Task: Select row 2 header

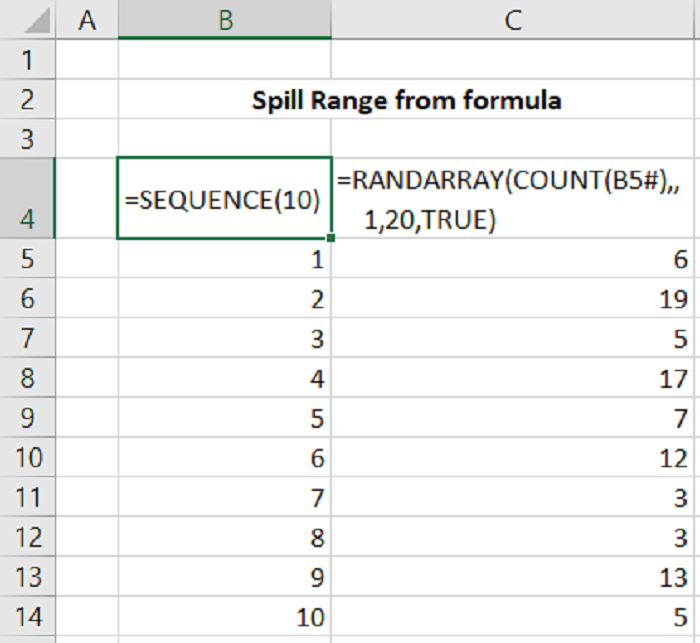Action: click(28, 99)
